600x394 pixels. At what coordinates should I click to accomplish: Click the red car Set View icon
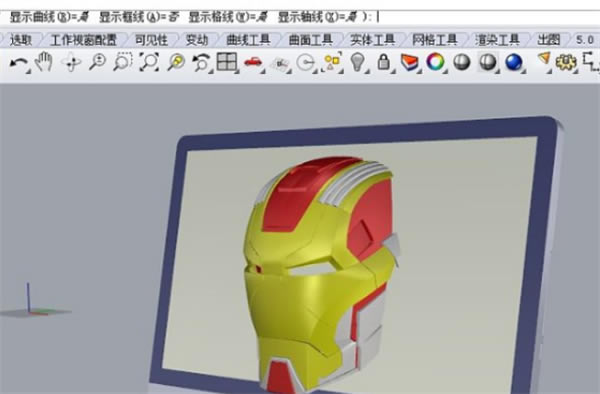[x=253, y=62]
